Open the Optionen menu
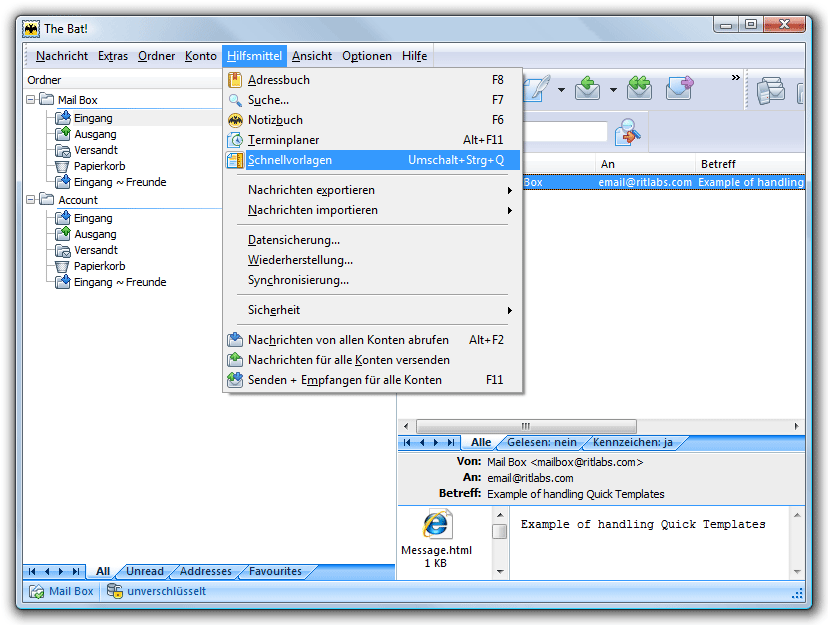 point(366,56)
